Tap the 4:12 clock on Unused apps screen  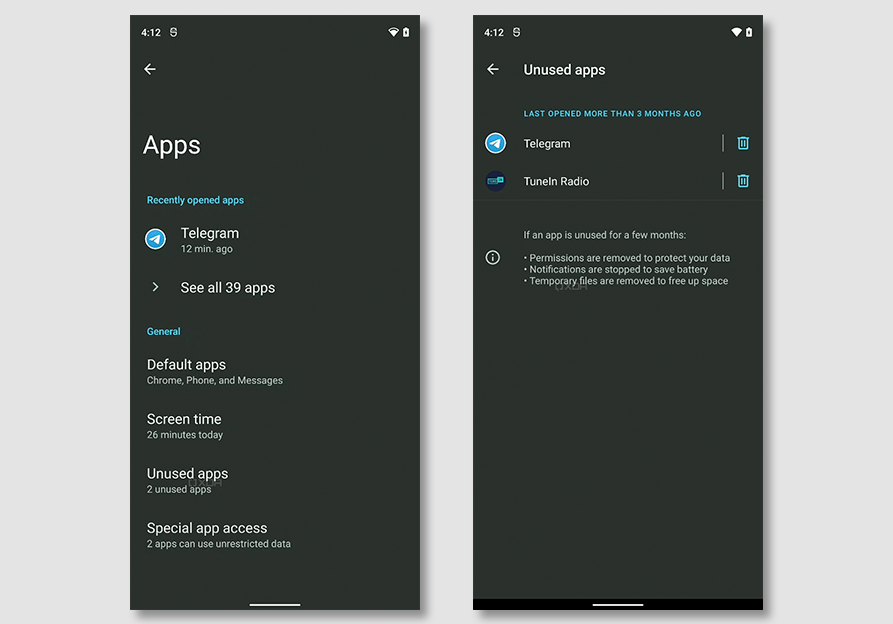494,32
